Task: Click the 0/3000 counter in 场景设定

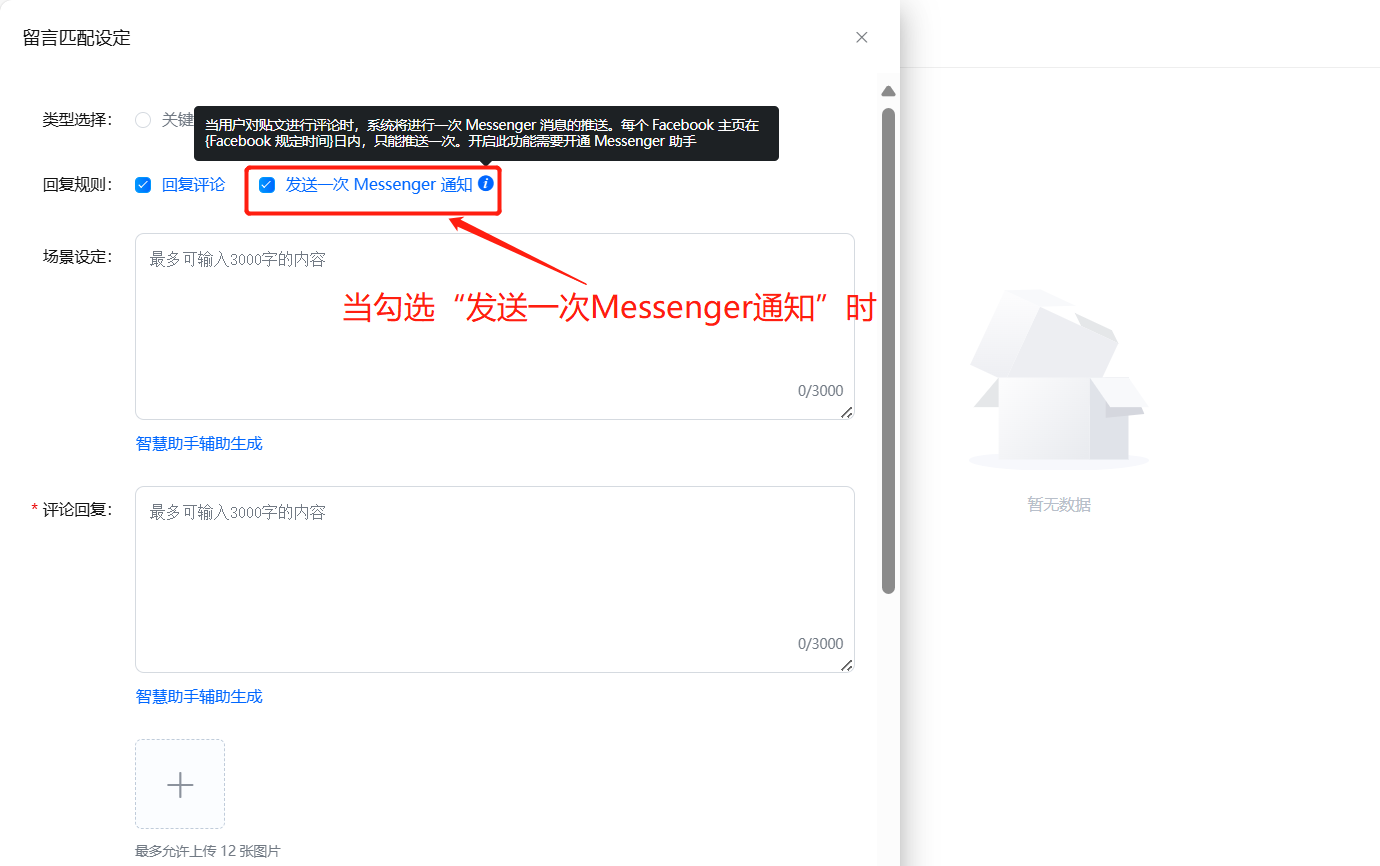Action: (820, 391)
